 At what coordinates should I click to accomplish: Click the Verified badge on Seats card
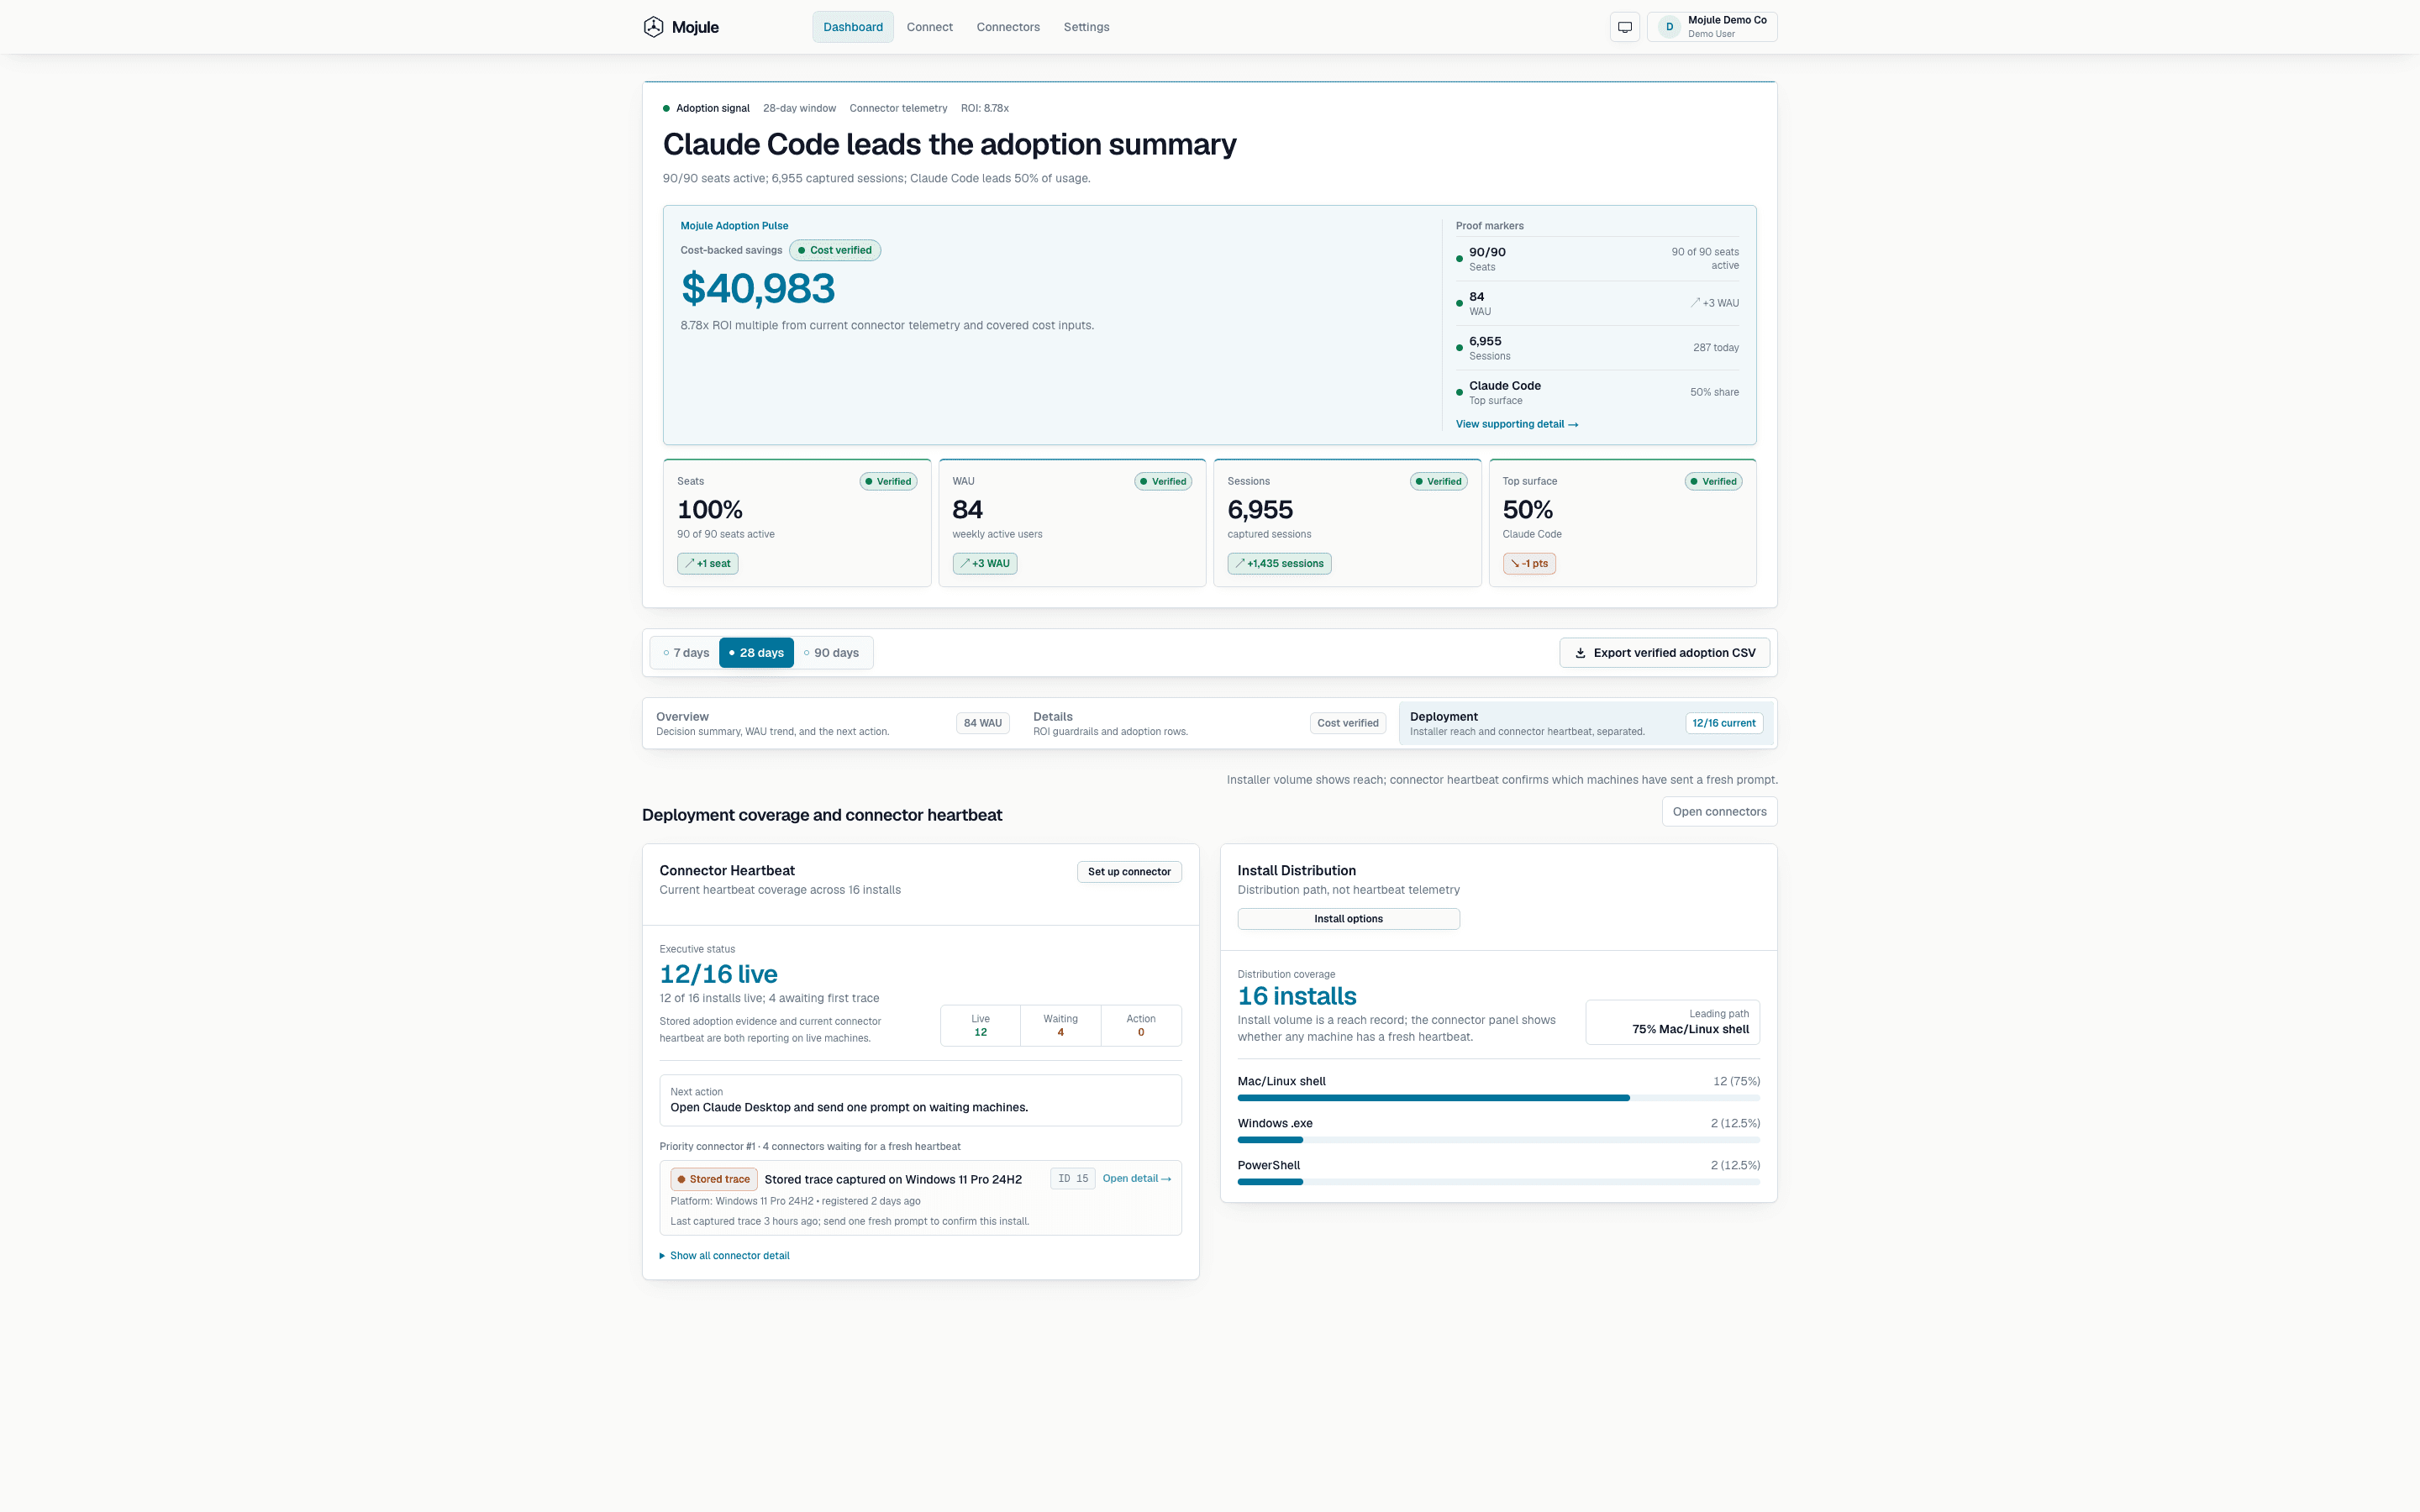tap(888, 482)
